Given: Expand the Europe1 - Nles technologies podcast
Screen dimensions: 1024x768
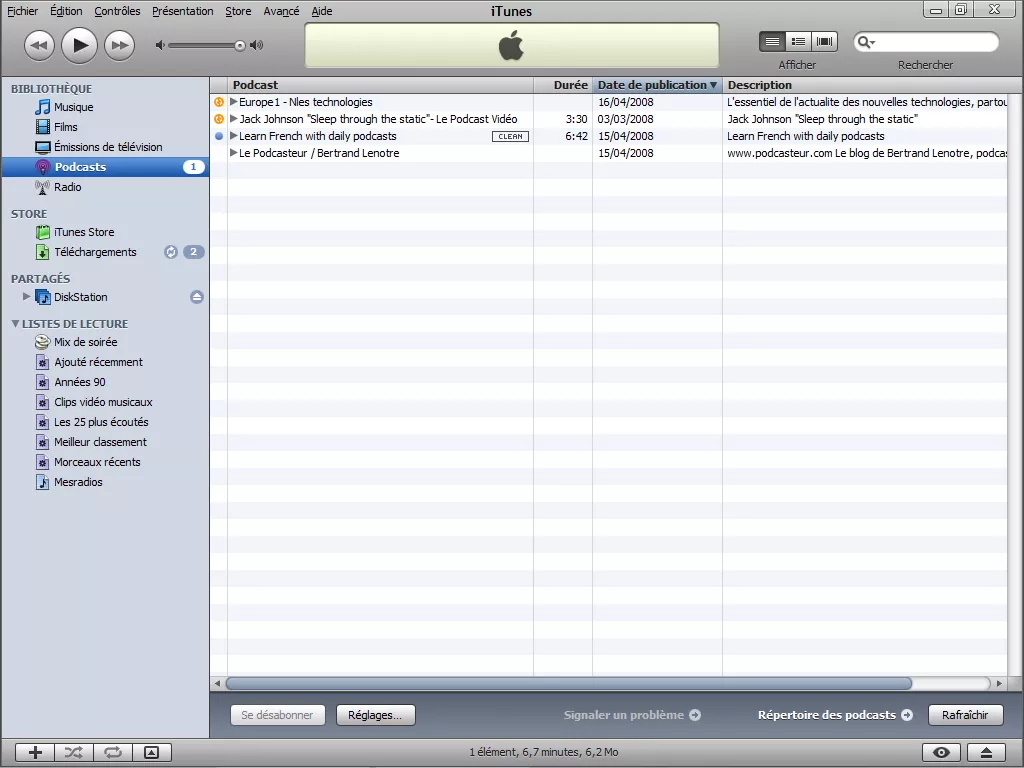Looking at the screenshot, I should (x=233, y=102).
